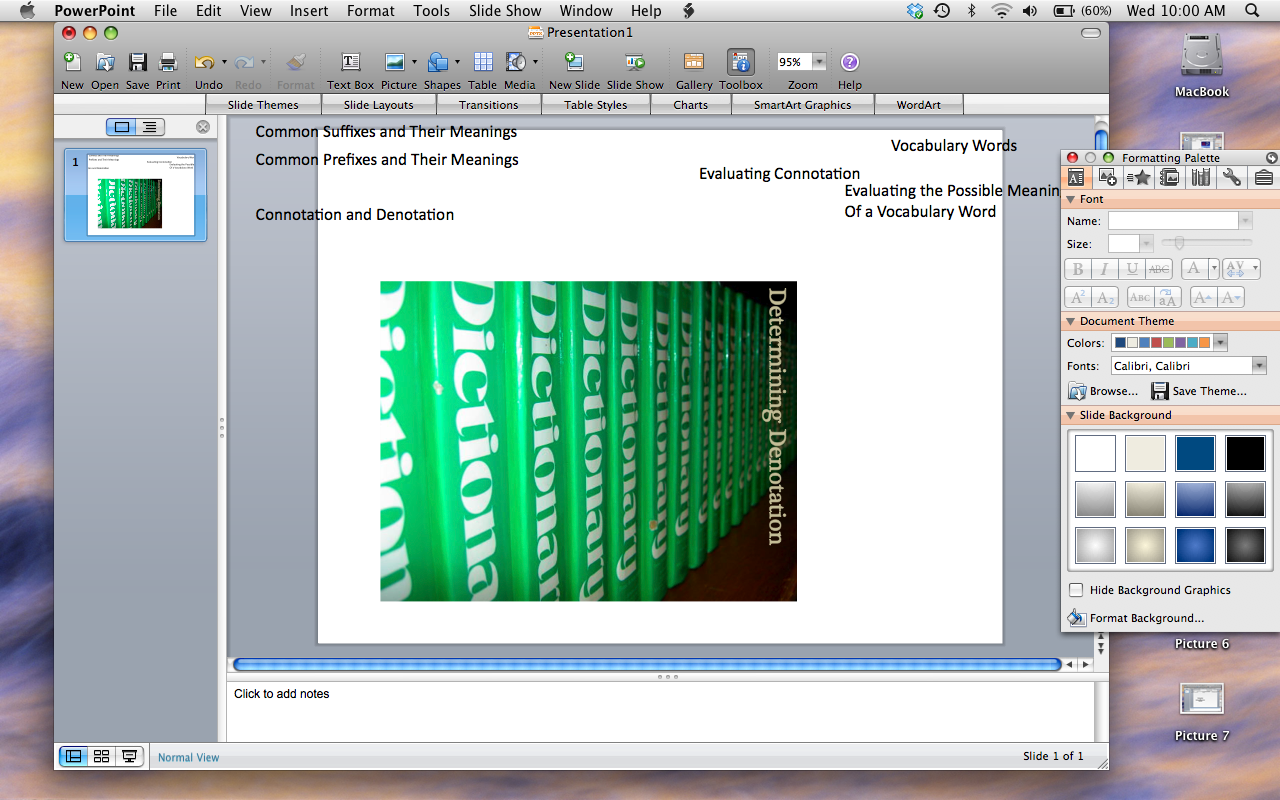Click Save Theme button
The image size is (1280, 800).
click(1198, 391)
